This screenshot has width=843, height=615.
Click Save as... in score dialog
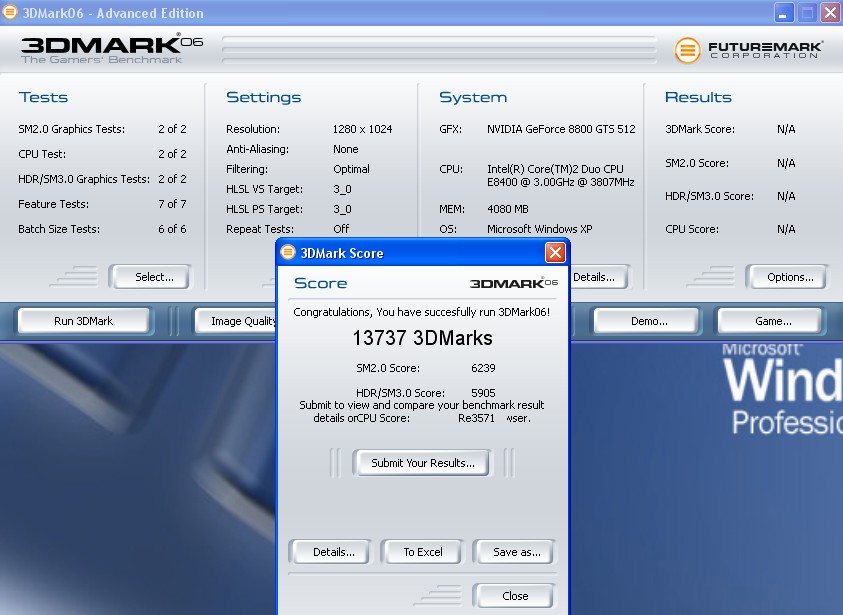[514, 552]
